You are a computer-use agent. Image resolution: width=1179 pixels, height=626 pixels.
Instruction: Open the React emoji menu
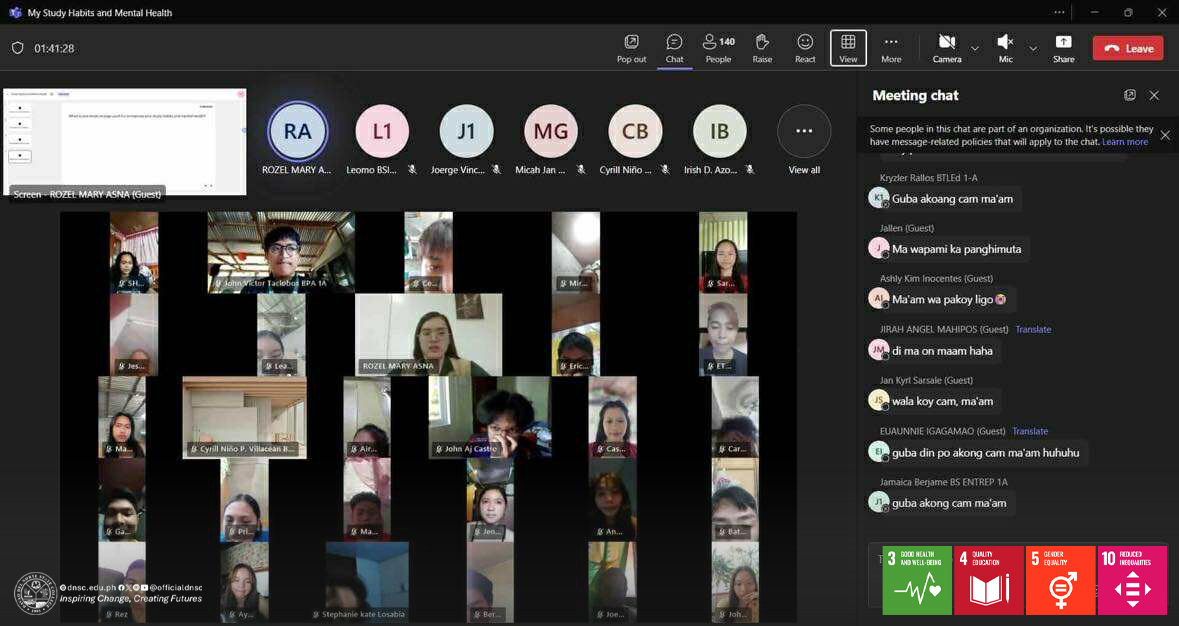805,47
